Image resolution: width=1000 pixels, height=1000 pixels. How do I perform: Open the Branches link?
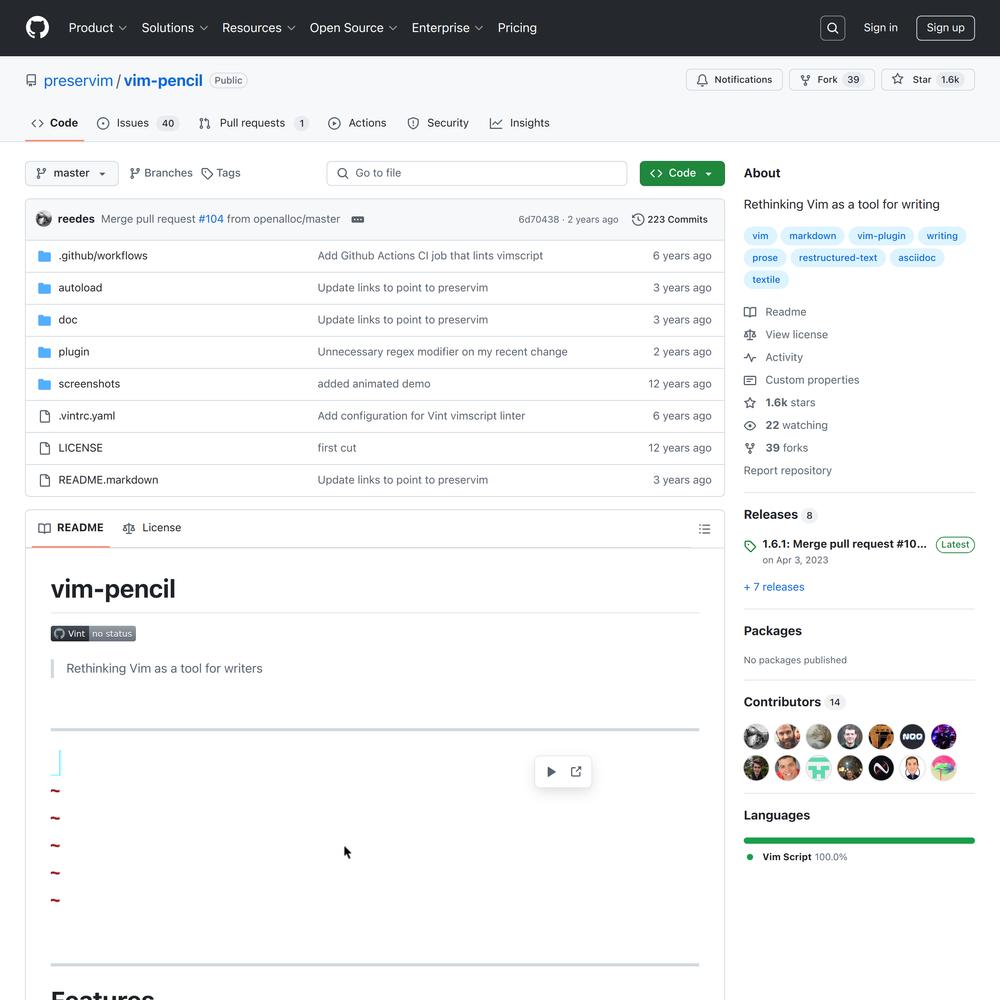point(161,173)
